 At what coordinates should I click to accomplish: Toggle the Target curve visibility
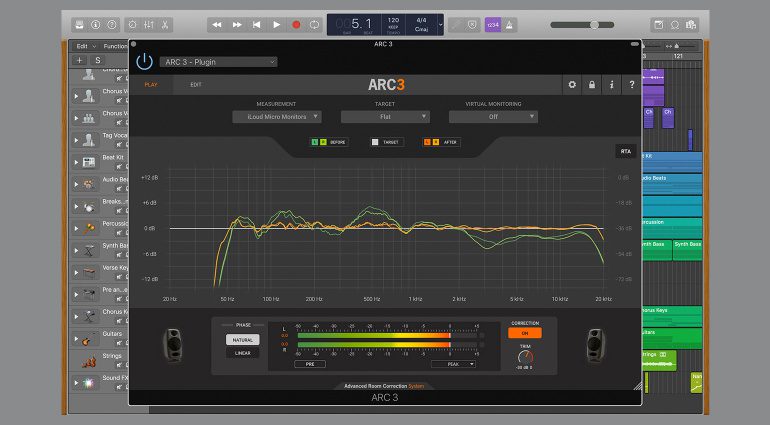click(x=375, y=142)
